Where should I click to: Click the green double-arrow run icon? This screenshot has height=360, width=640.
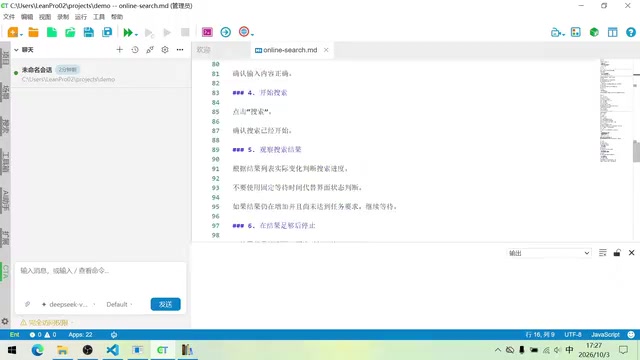point(127,32)
